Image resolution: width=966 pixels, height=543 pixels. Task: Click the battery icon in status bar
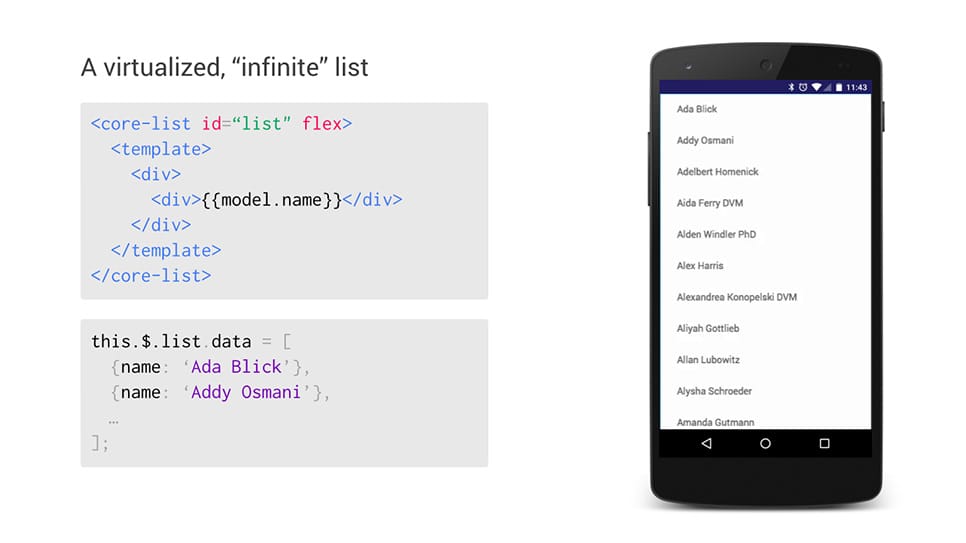tap(839, 88)
